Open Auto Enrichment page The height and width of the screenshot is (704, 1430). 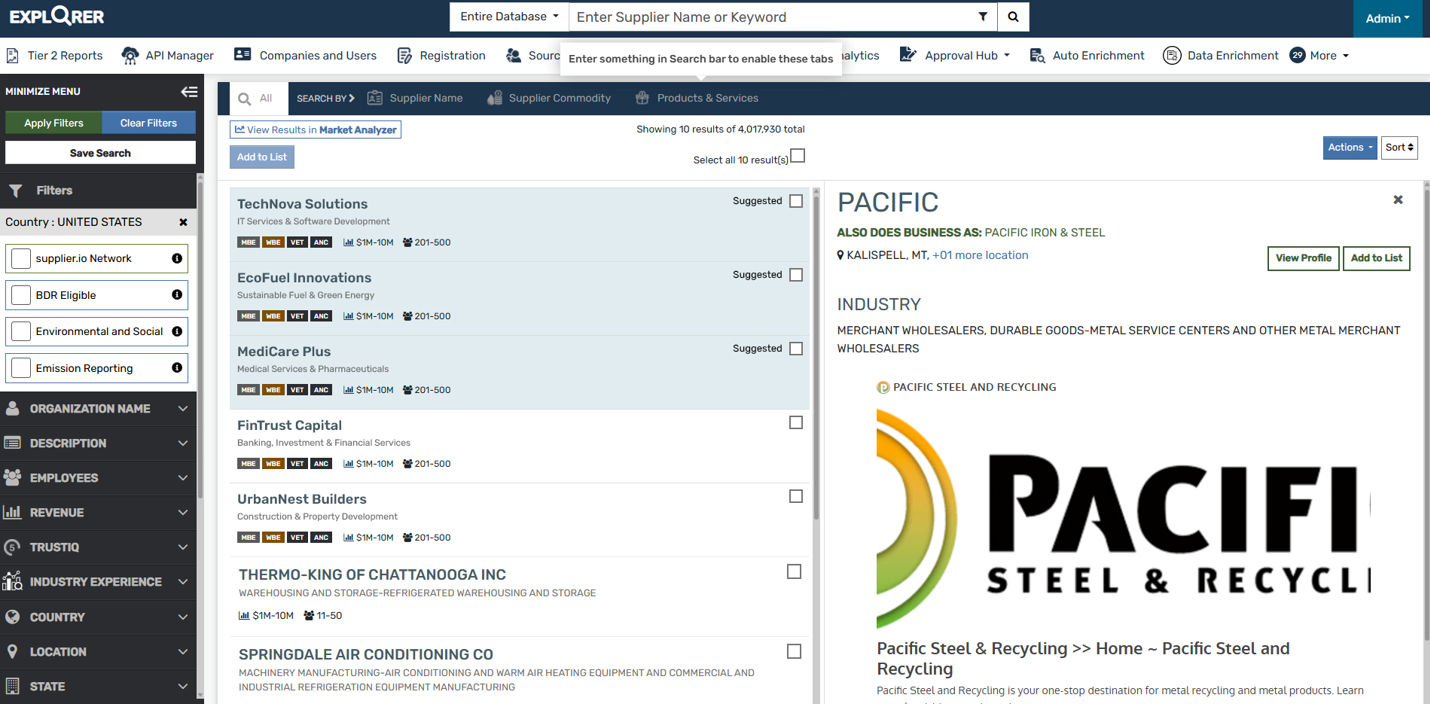(x=1087, y=56)
